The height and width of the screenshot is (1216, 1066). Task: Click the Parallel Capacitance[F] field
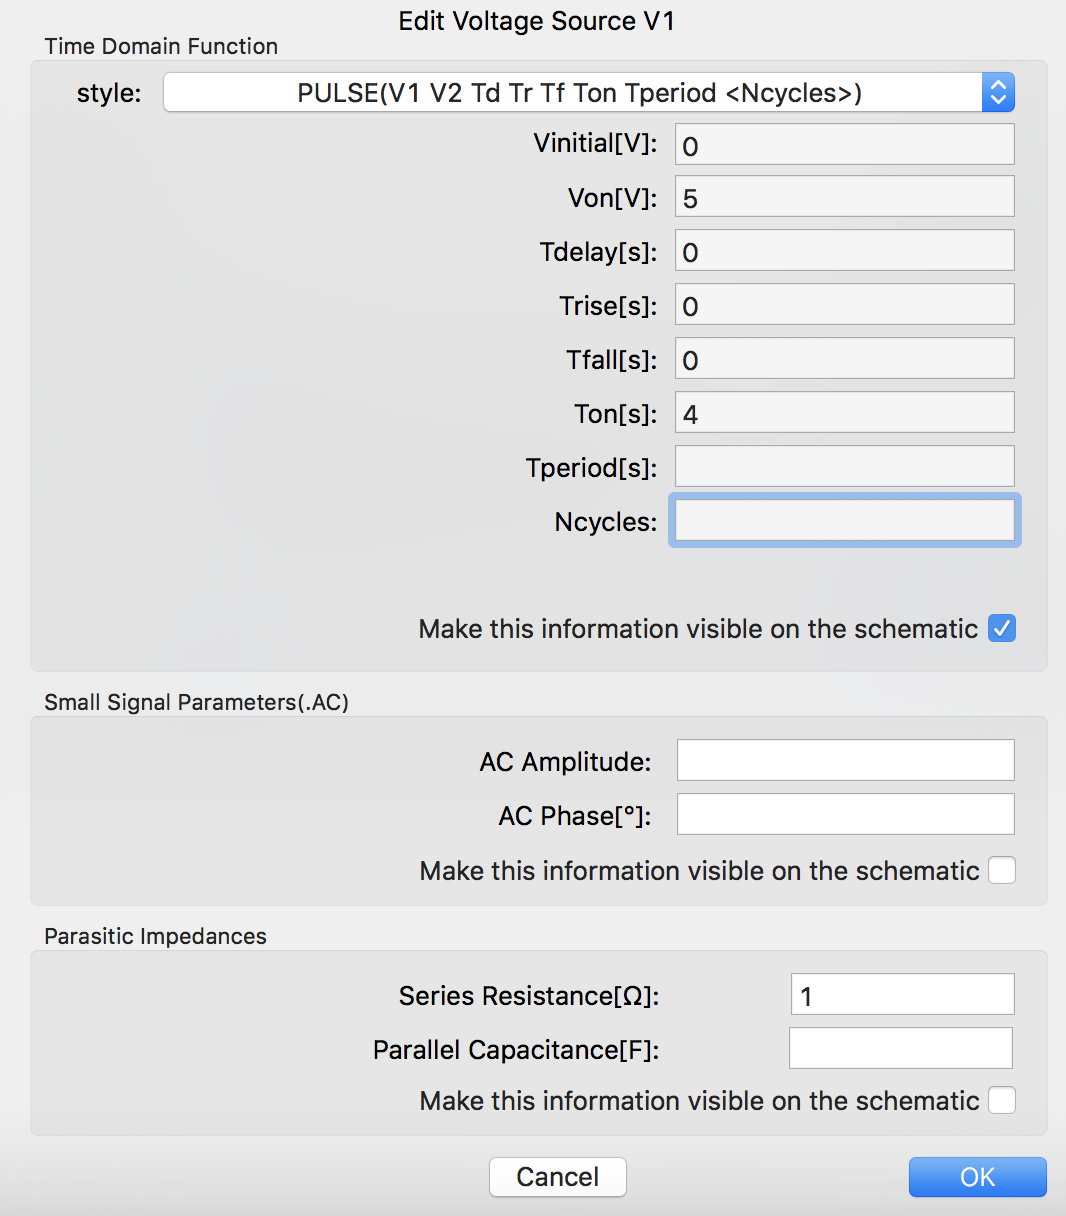(901, 1049)
